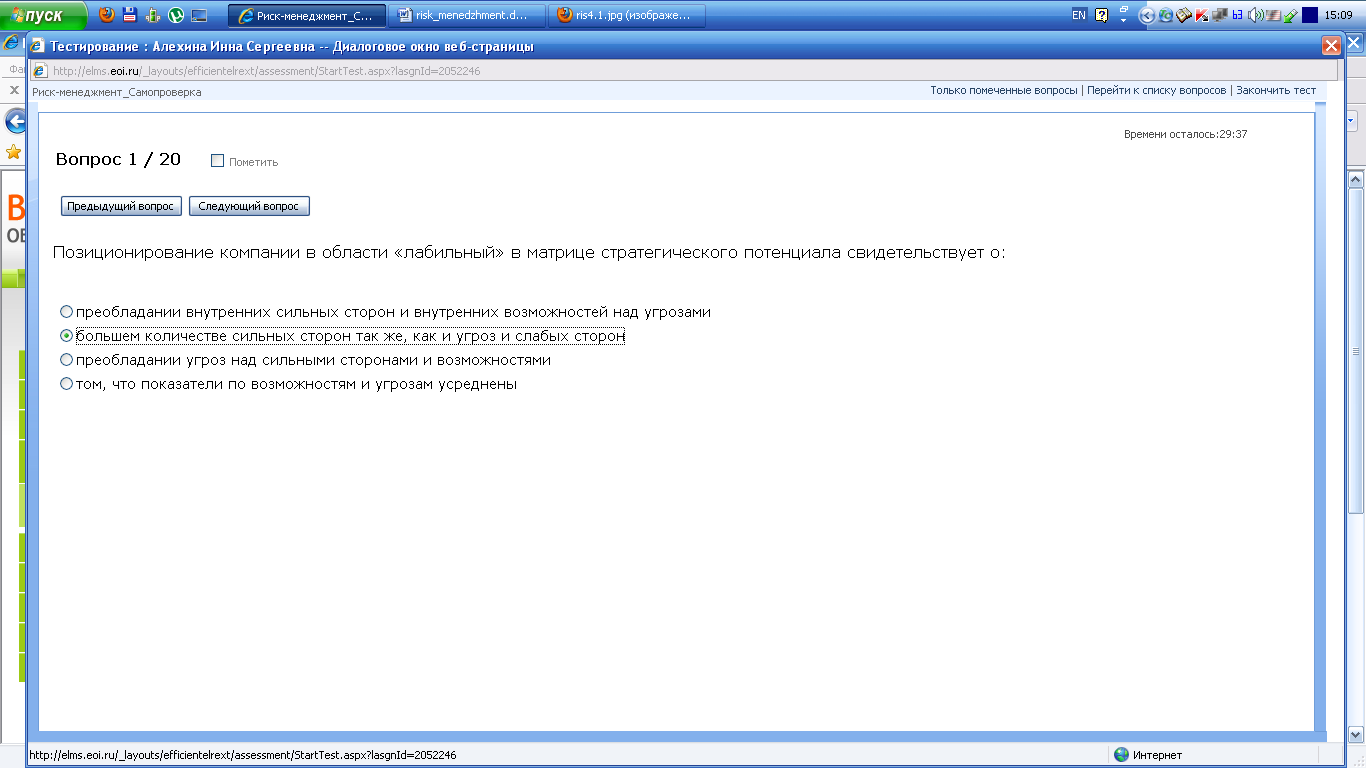Click the Времени осталось timer text
Screen dimensions: 1366x768
pos(1185,134)
